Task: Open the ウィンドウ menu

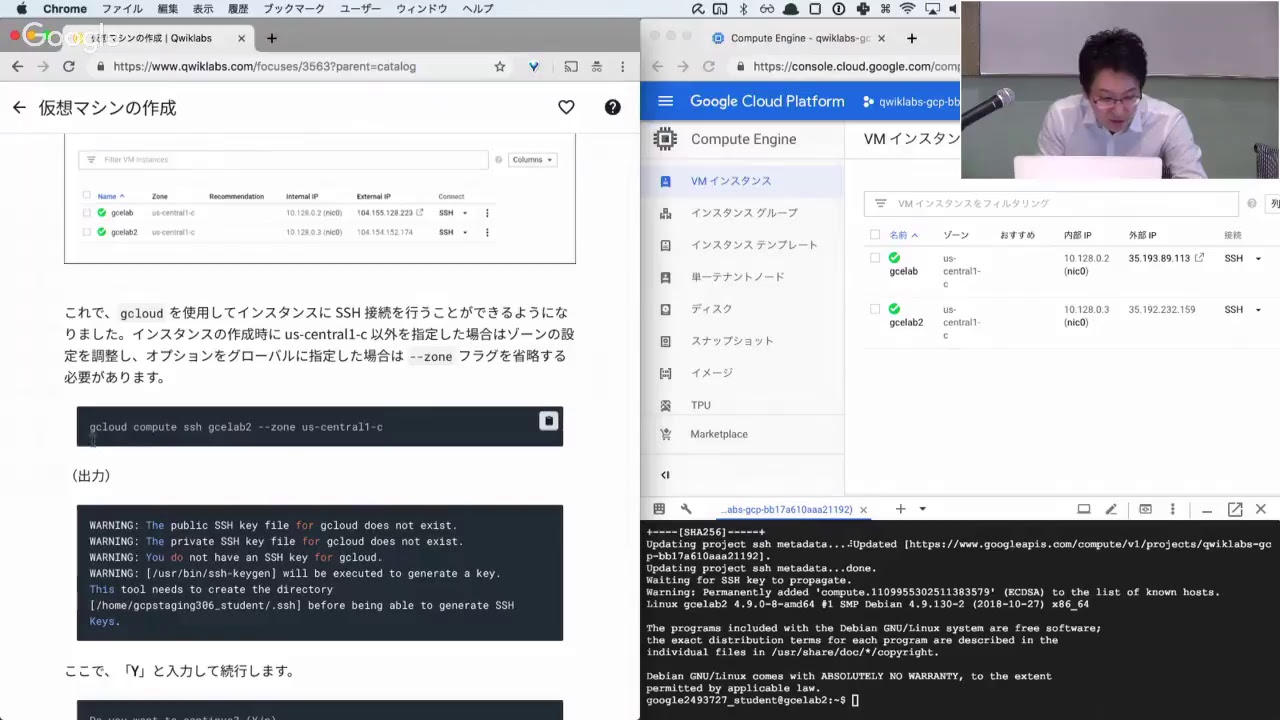Action: (421, 9)
